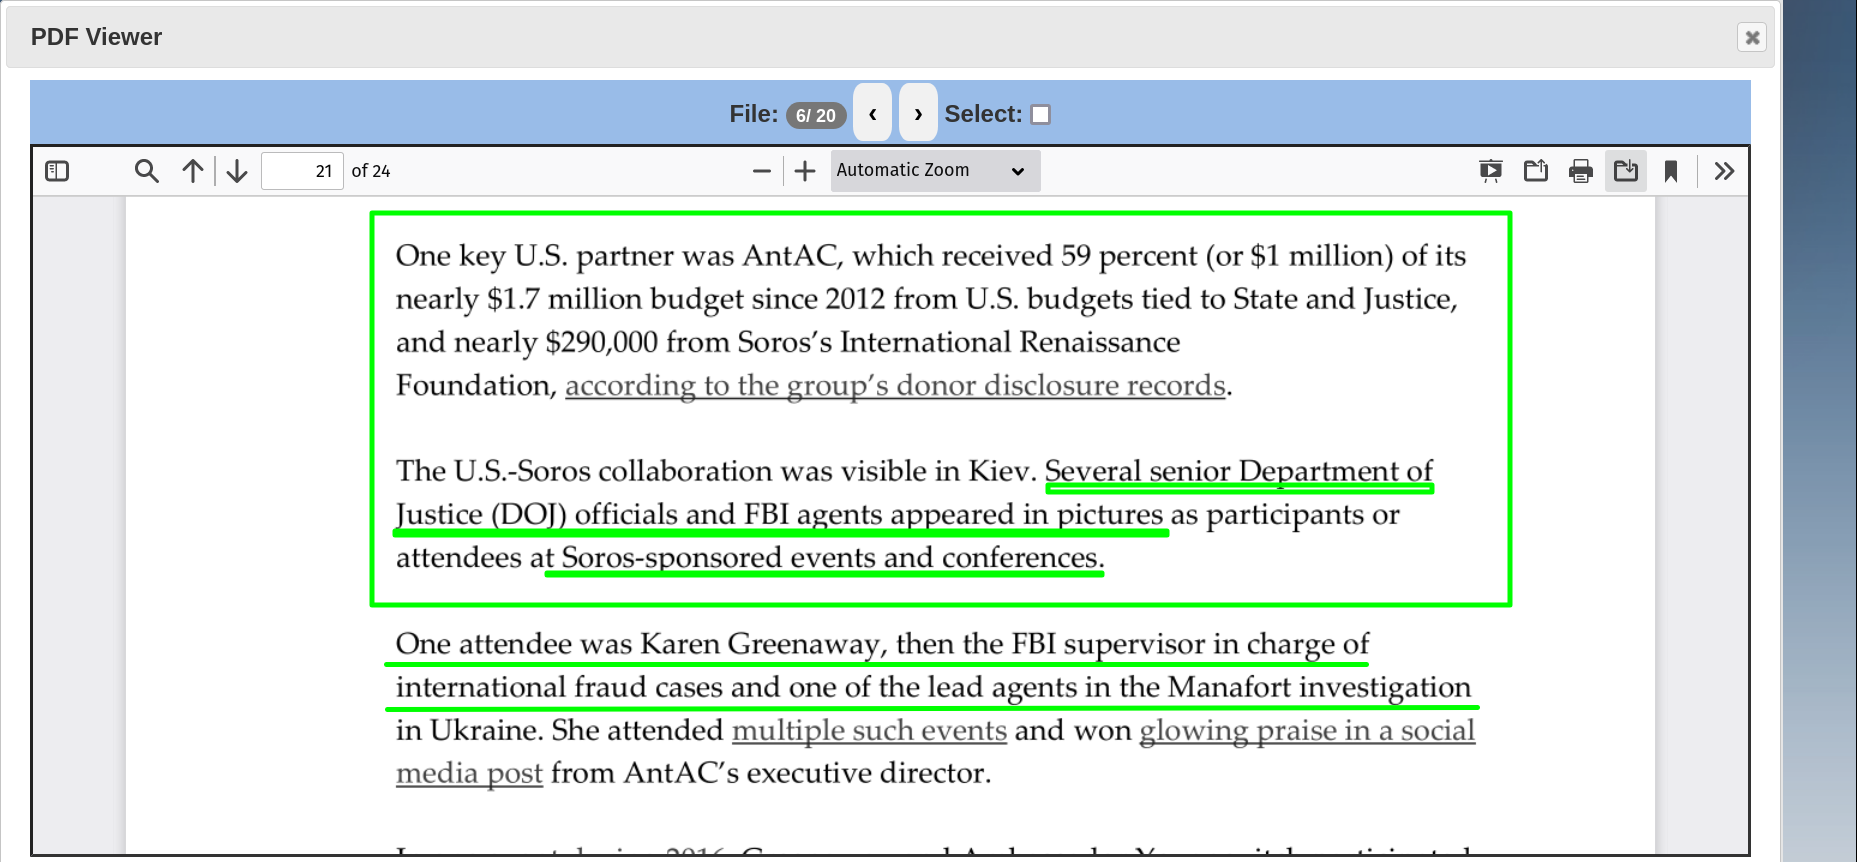Open a file with the open icon
This screenshot has width=1857, height=862.
1536,171
